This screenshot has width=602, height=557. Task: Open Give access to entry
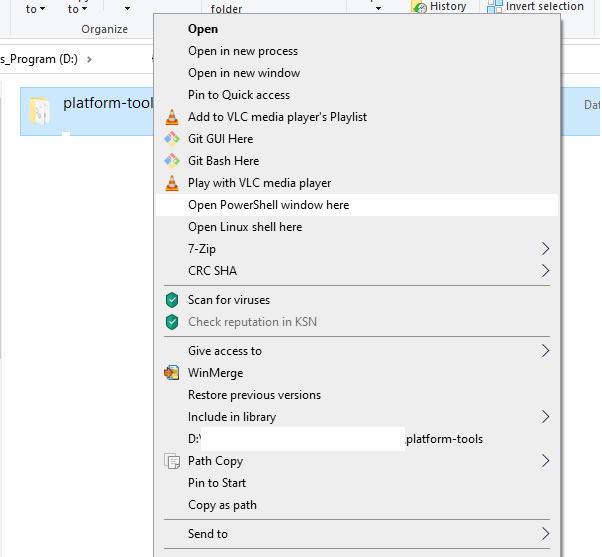(x=357, y=351)
